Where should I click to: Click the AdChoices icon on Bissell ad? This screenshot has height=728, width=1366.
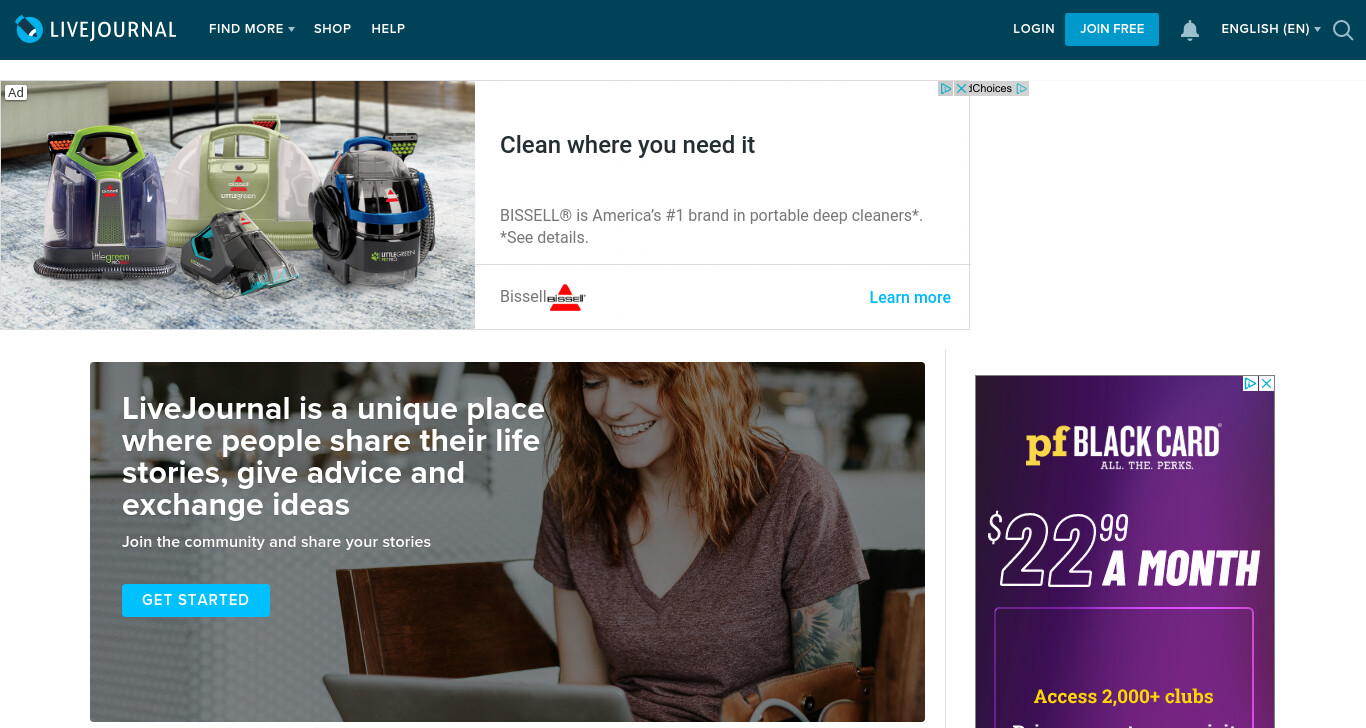(945, 88)
